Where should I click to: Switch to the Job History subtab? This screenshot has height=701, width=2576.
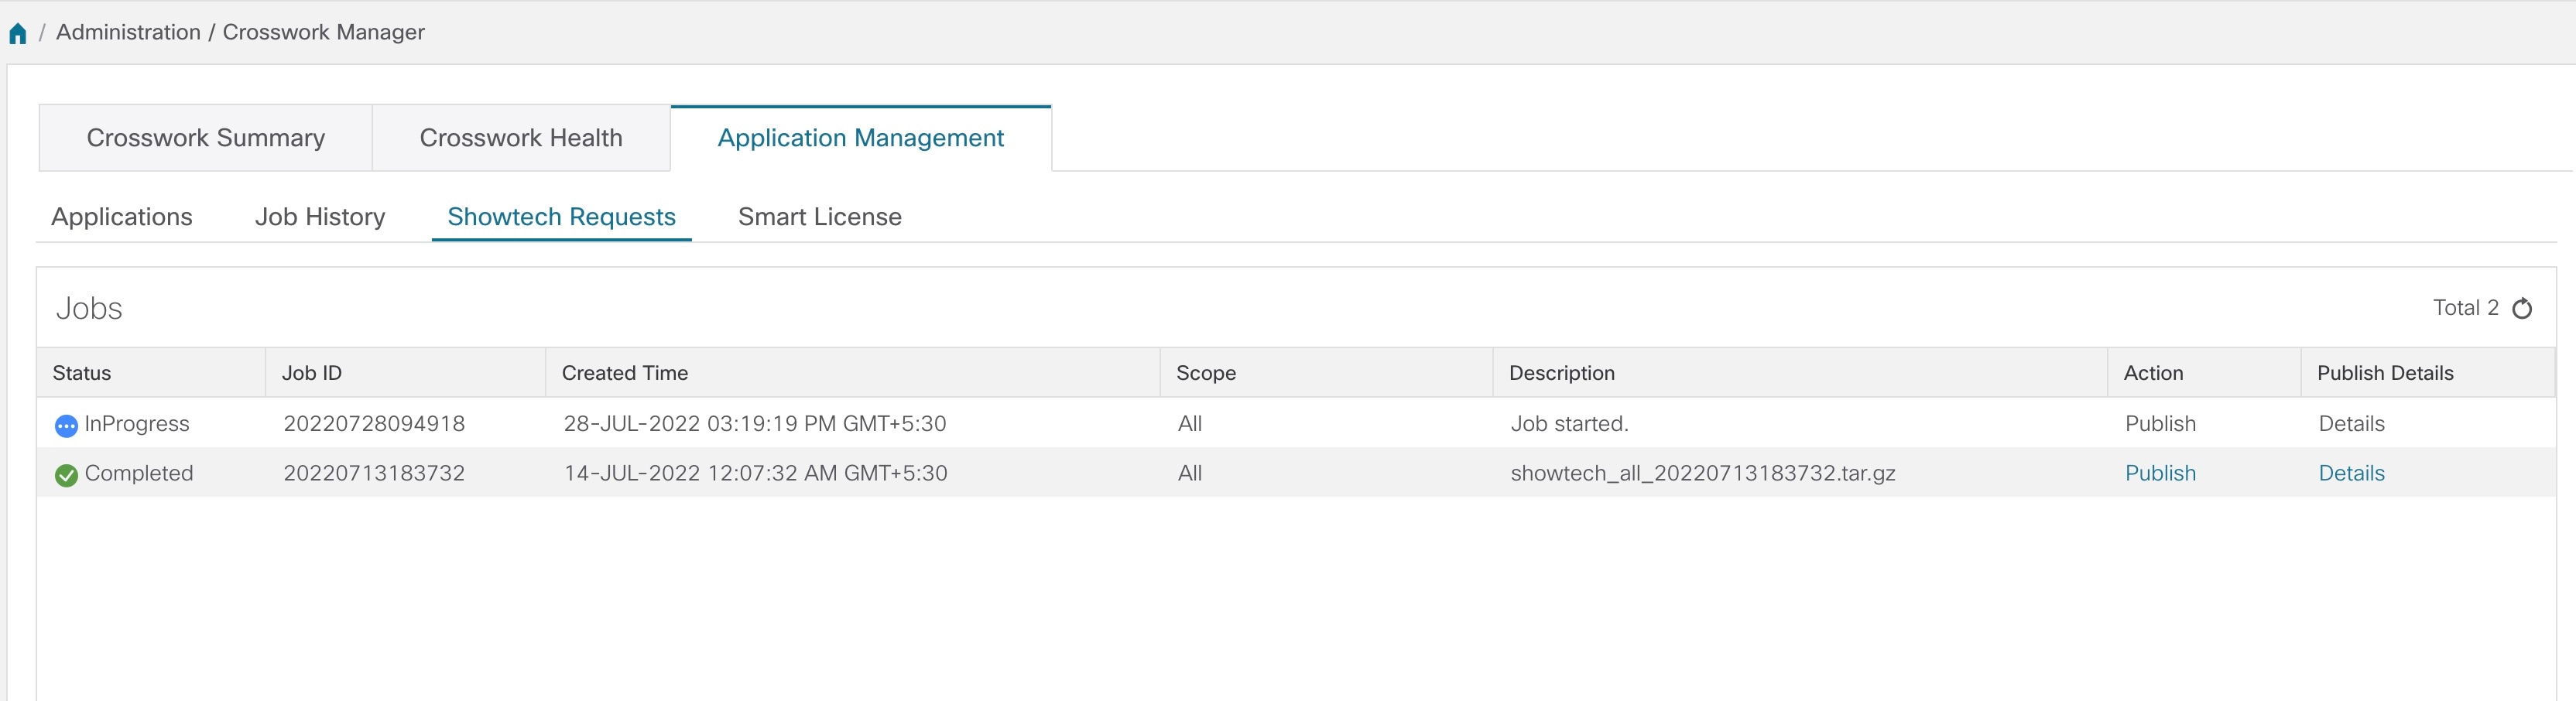[320, 216]
